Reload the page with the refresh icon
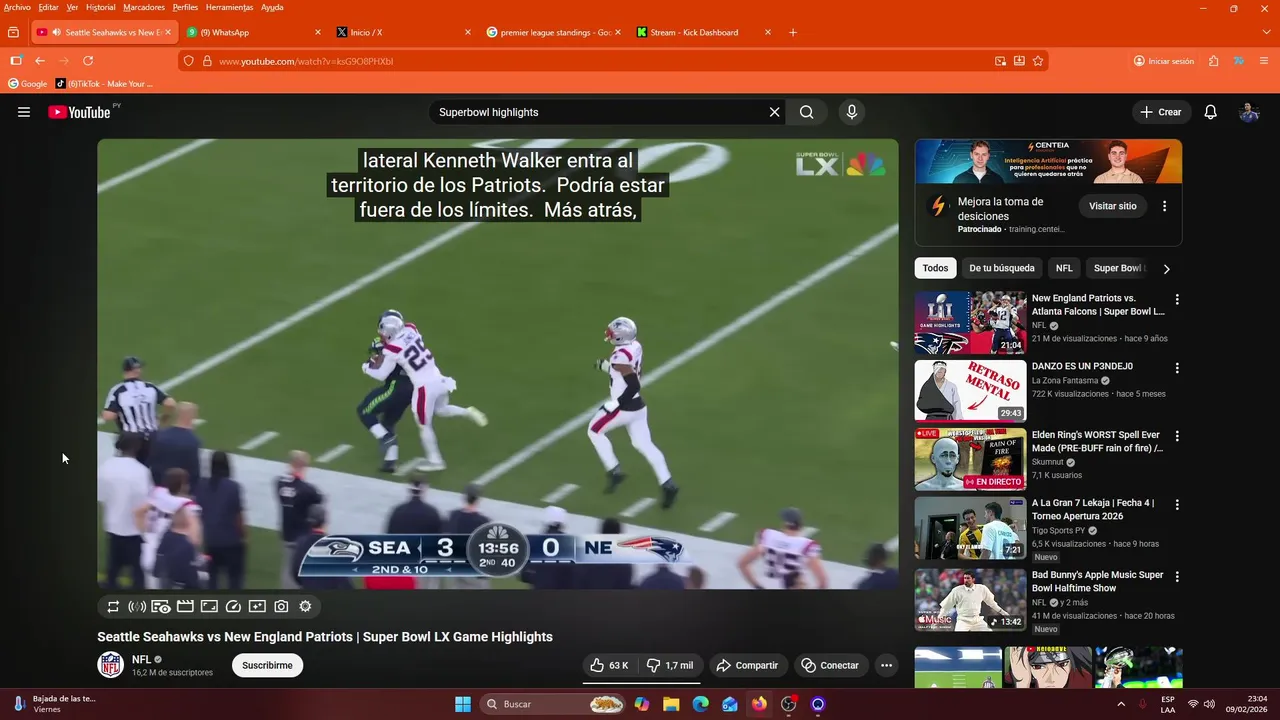The height and width of the screenshot is (720, 1280). pos(88,61)
